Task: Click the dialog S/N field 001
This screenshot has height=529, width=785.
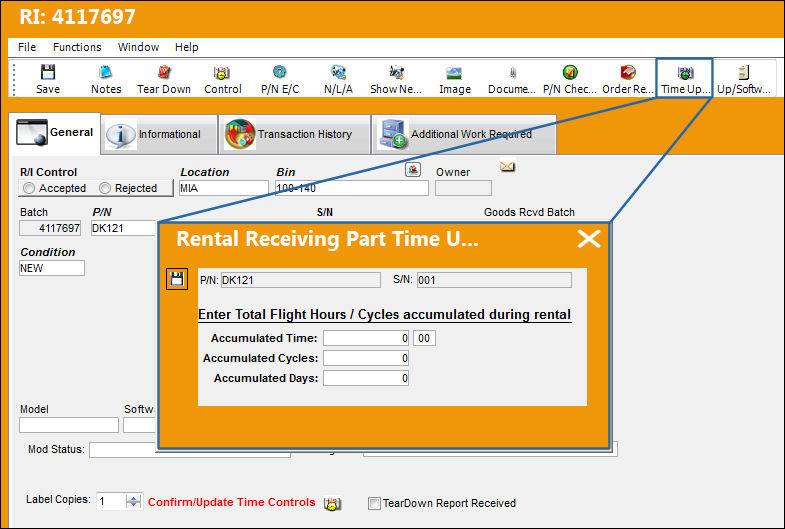Action: pyautogui.click(x=494, y=280)
